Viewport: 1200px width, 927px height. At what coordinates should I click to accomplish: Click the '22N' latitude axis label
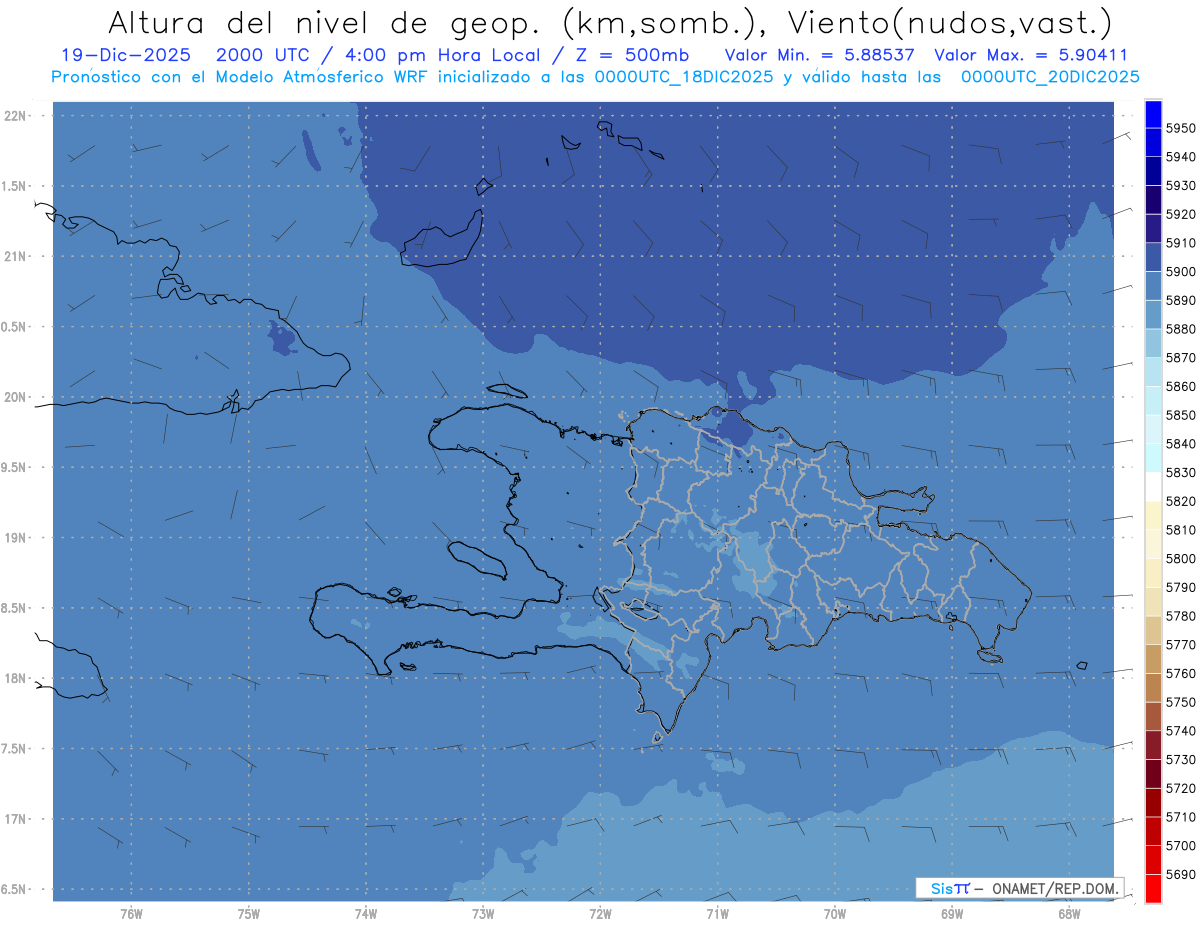[17, 116]
